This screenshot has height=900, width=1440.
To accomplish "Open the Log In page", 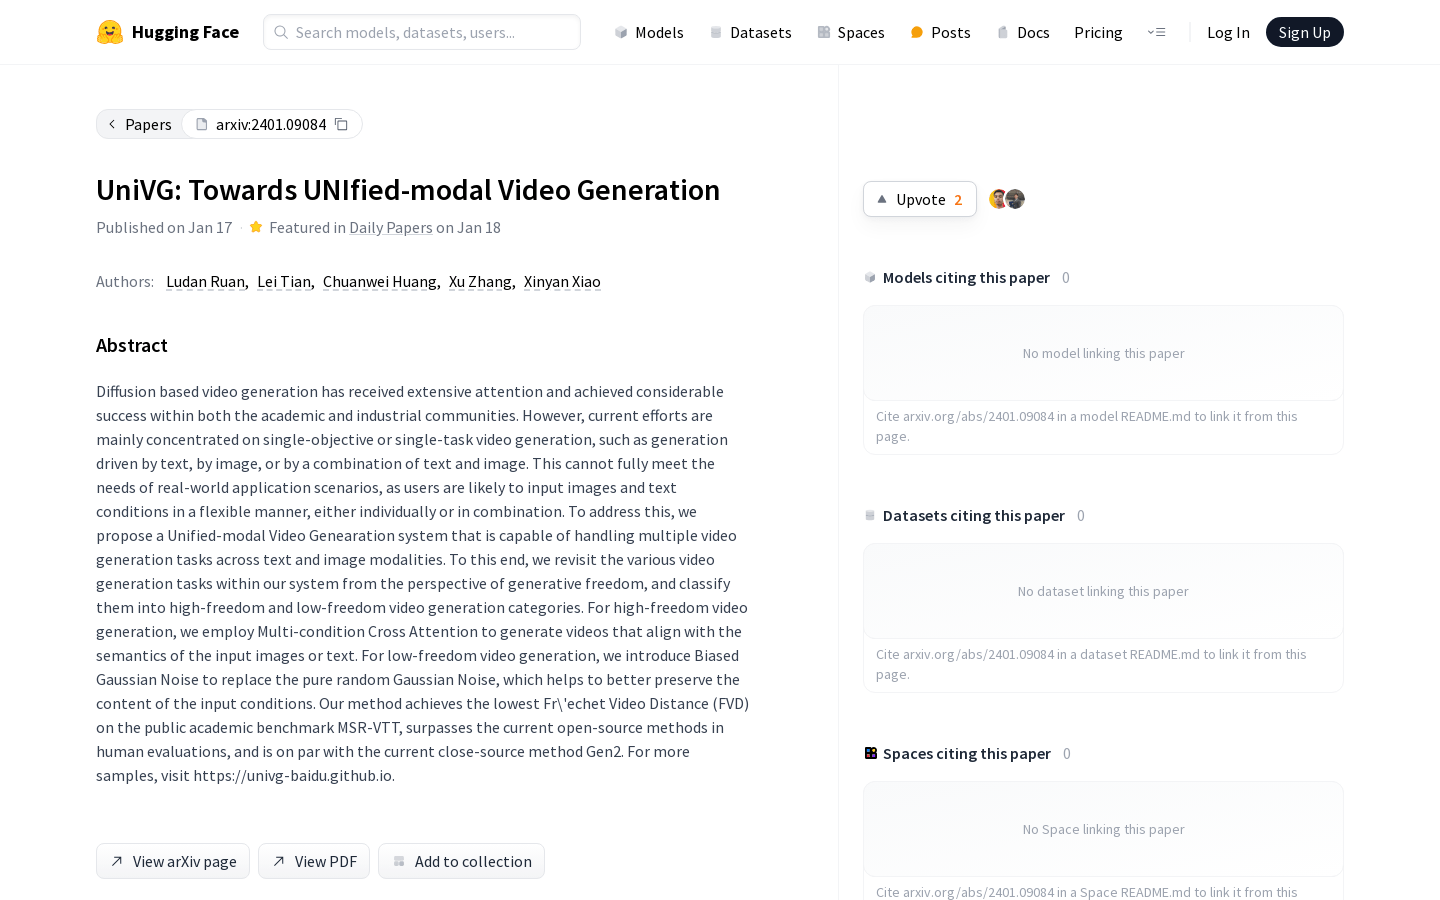I will [1228, 32].
